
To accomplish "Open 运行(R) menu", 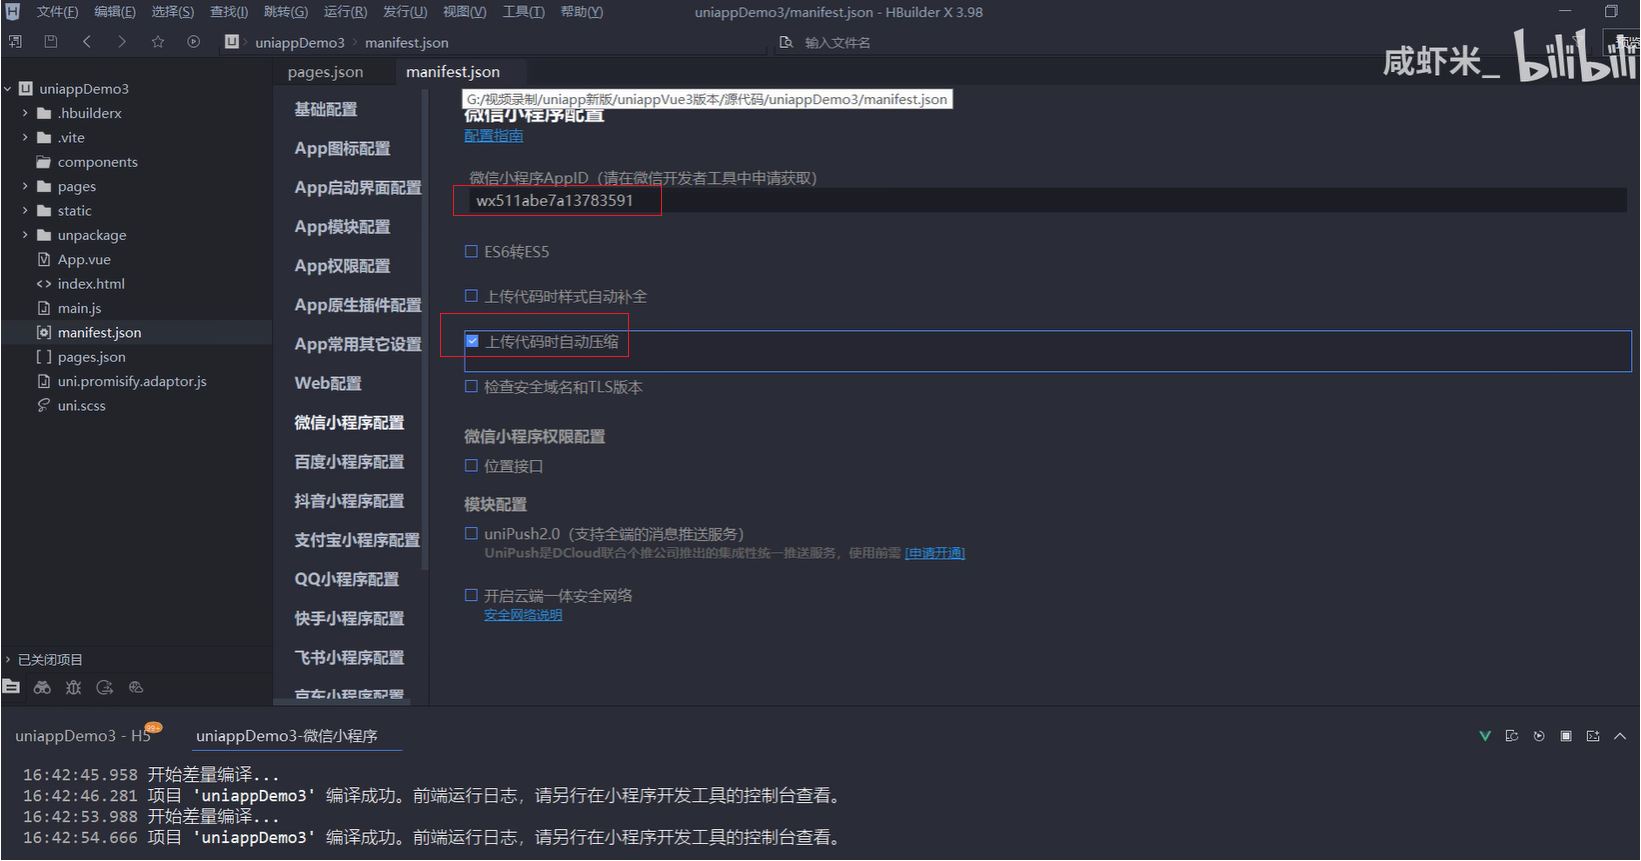I will (x=345, y=12).
